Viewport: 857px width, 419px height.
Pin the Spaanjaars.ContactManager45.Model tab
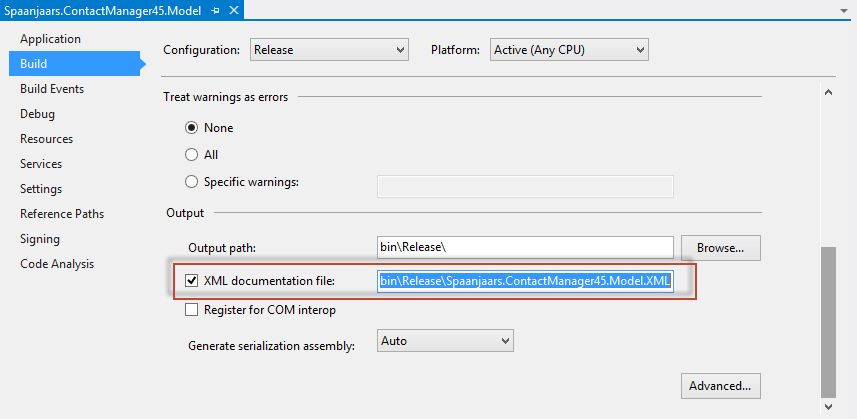tap(213, 10)
